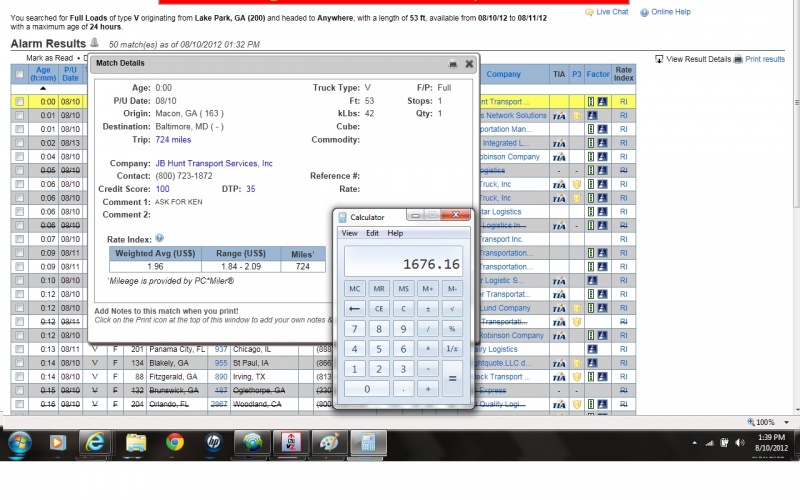
Task: Click the plus-minus key in Calculator
Action: point(428,309)
